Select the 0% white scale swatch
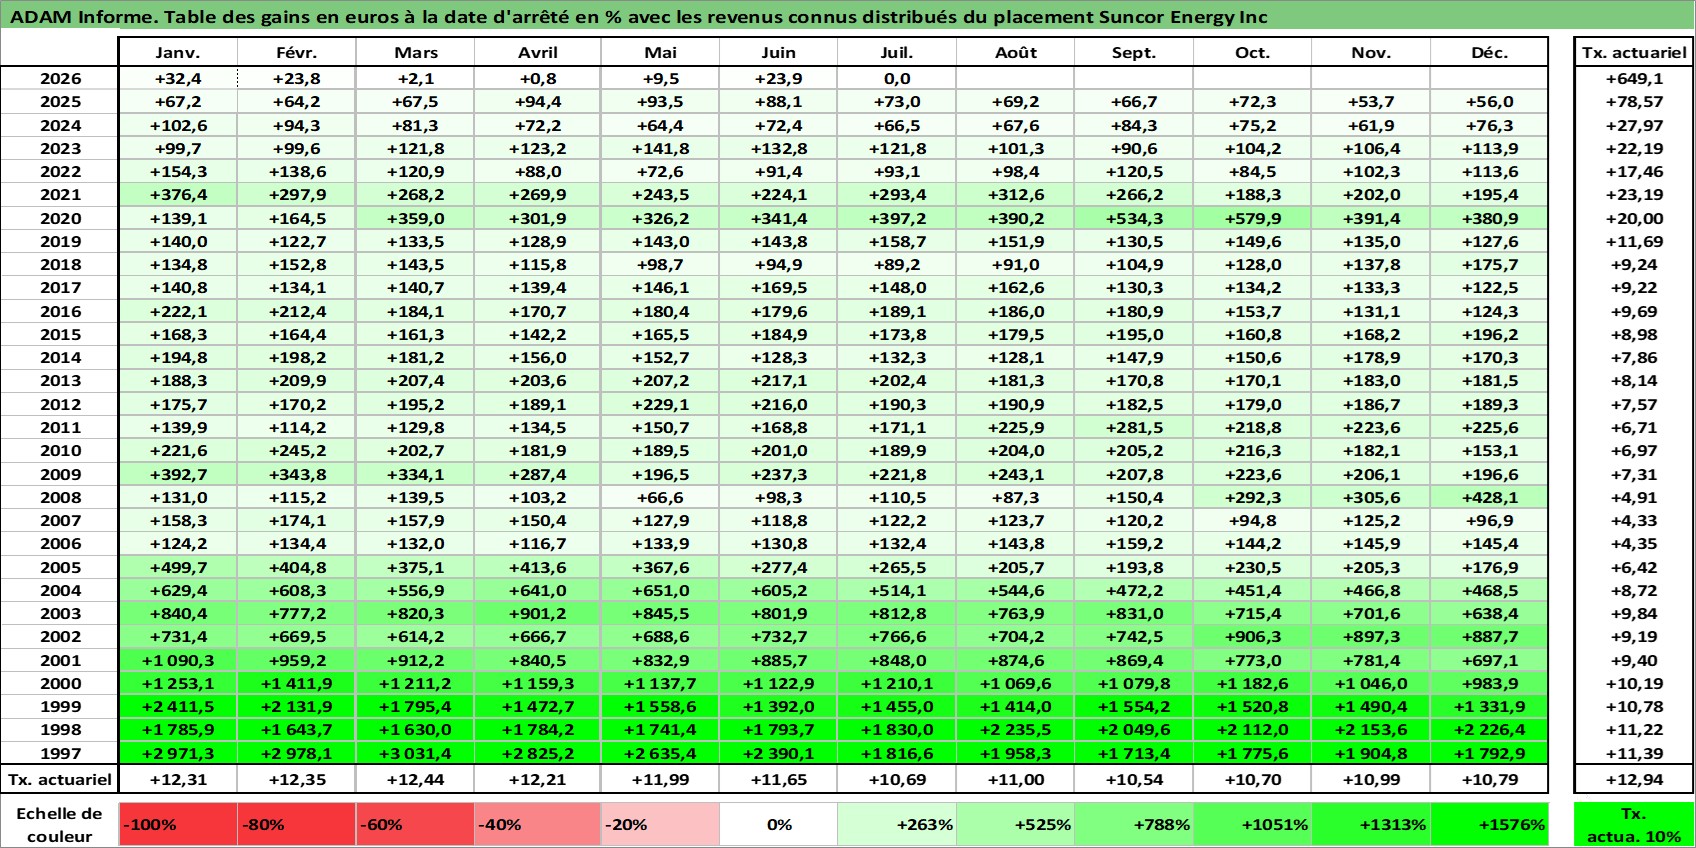The image size is (1696, 848). 779,825
